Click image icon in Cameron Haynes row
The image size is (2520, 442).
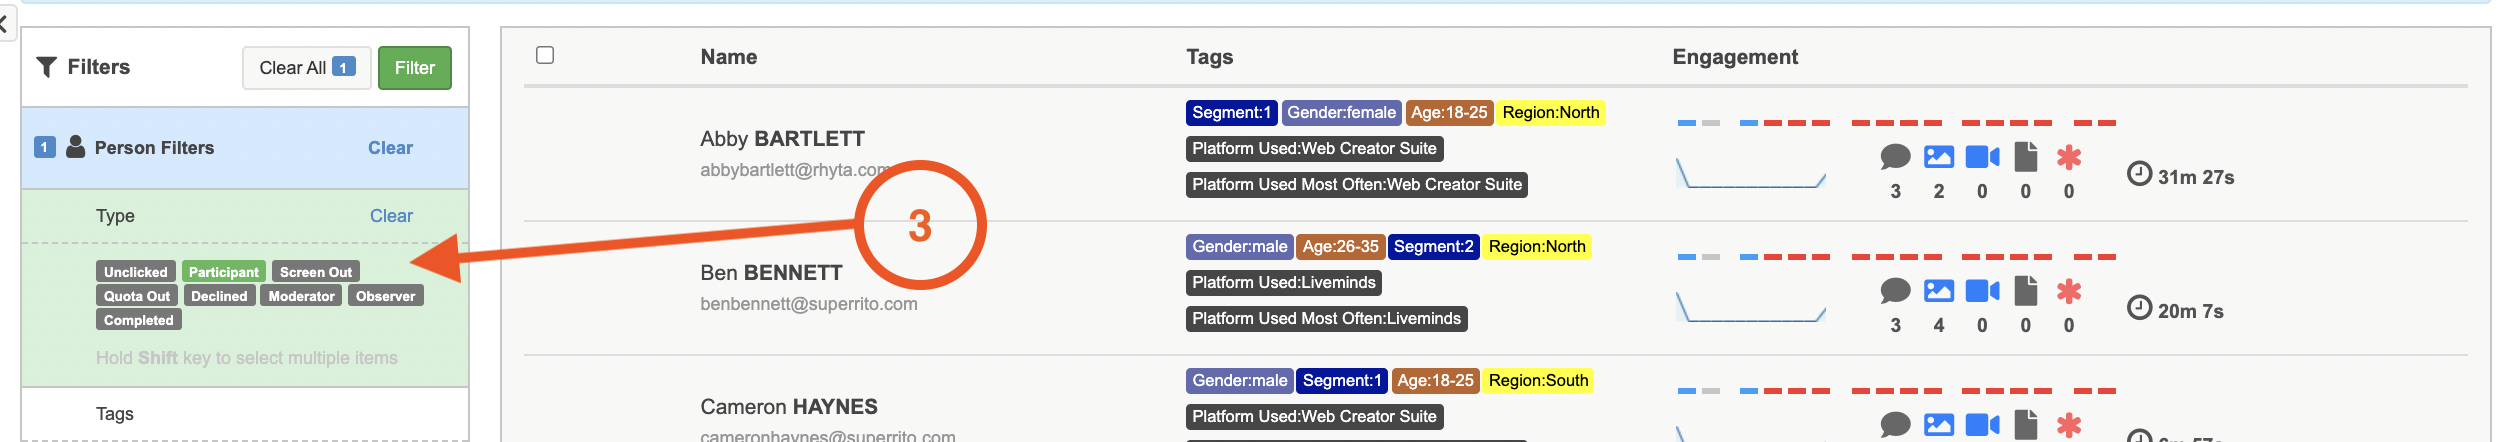(1938, 425)
